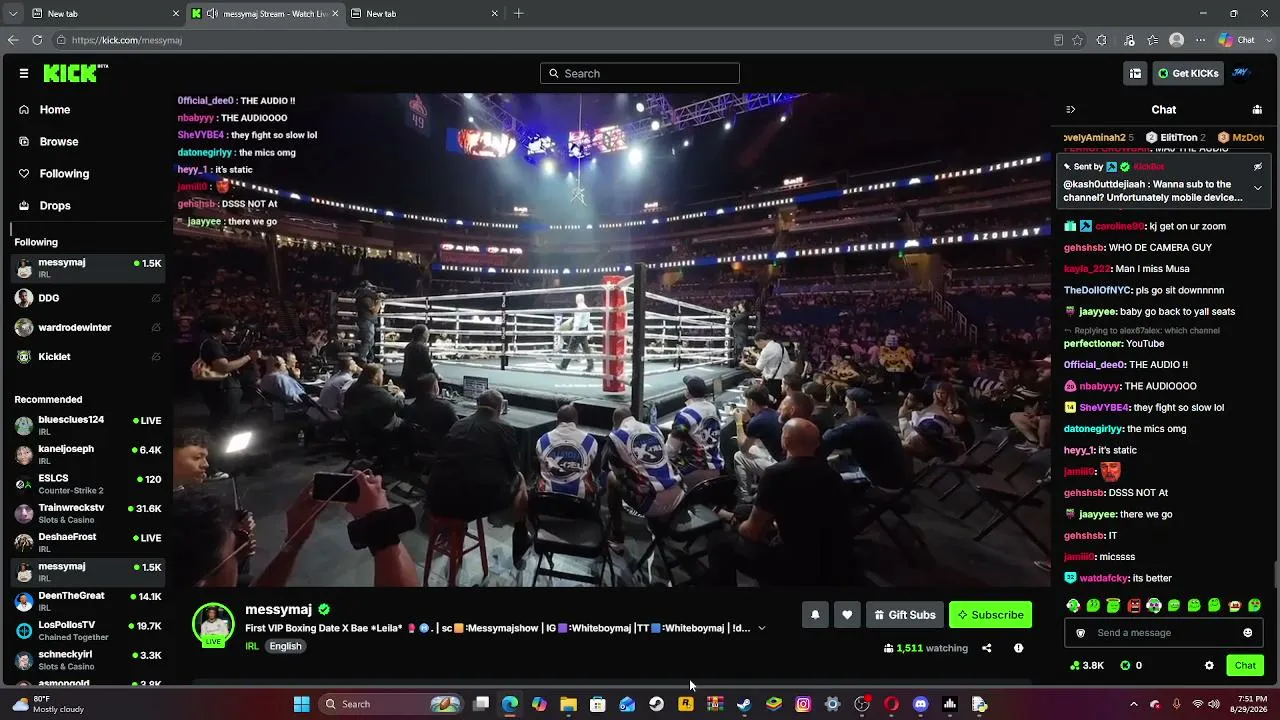Expand the stream title details

tap(762, 628)
